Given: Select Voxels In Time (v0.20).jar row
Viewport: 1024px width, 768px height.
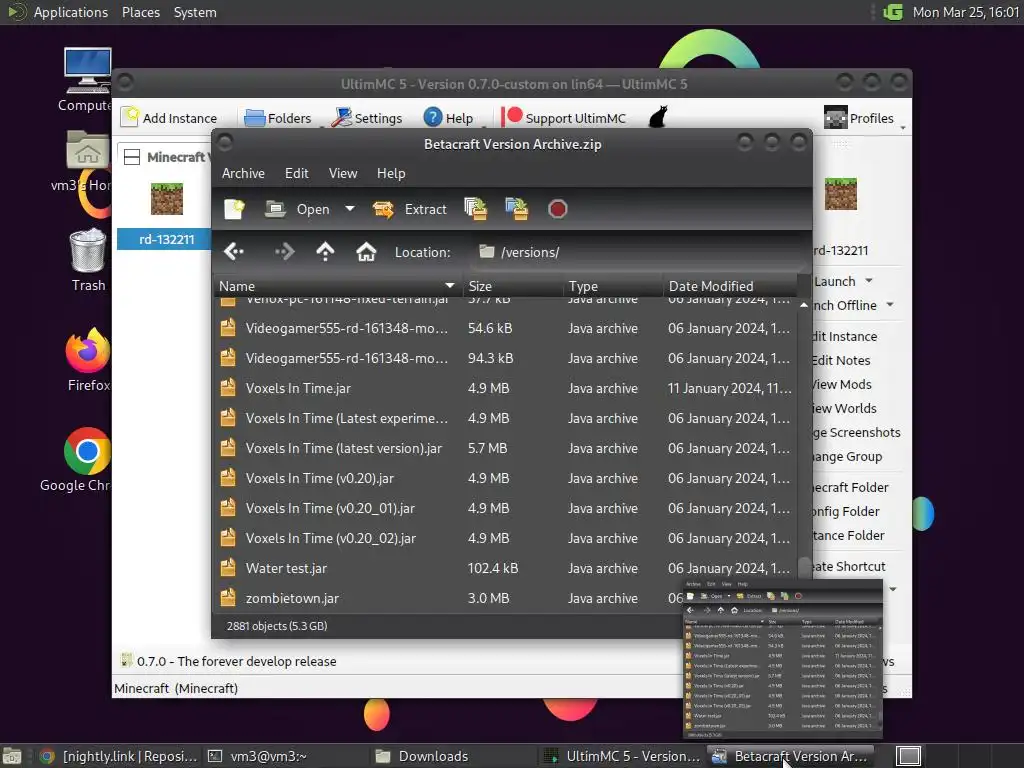Looking at the screenshot, I should coord(506,478).
